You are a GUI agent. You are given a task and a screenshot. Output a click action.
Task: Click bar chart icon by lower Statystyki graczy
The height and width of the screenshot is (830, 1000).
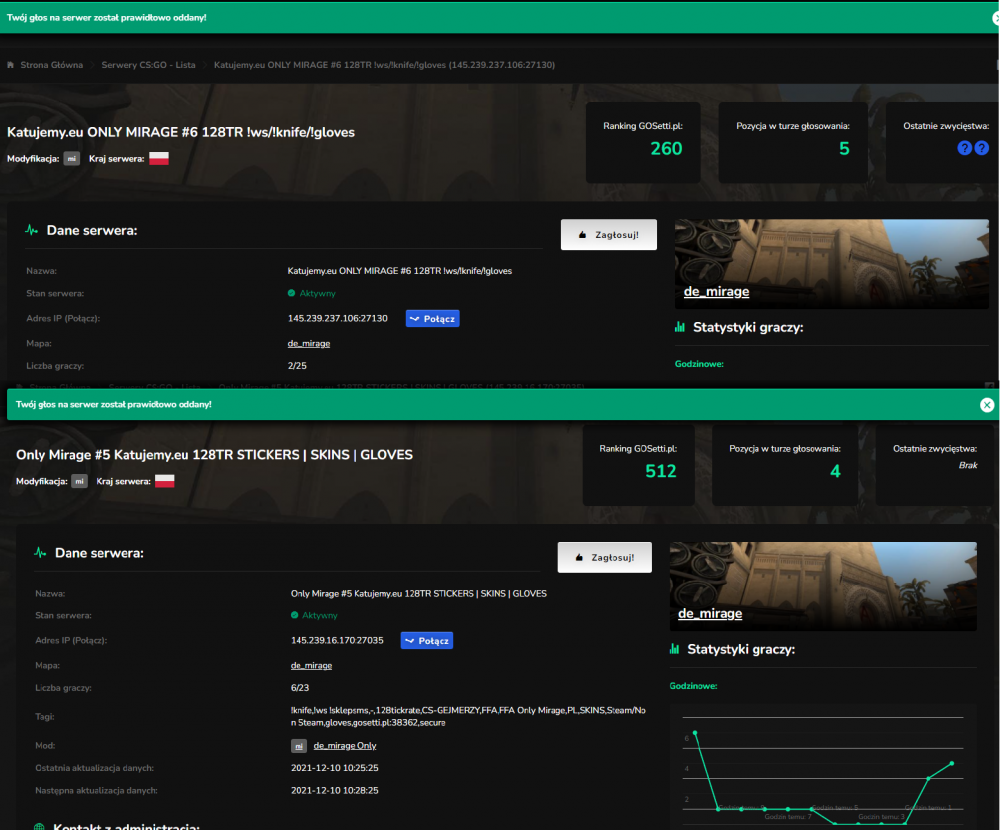(x=675, y=649)
